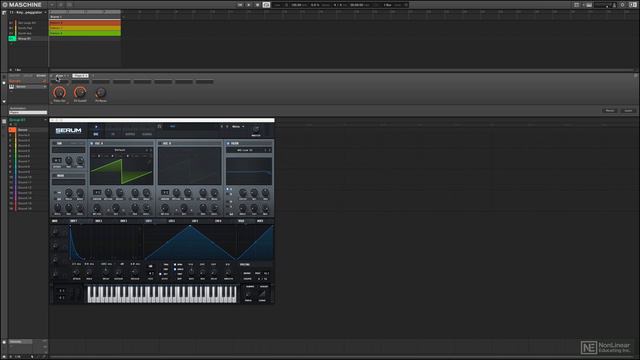The width and height of the screenshot is (640, 360).
Task: Switch to Serum's MATRIX tab
Action: pyautogui.click(x=130, y=134)
